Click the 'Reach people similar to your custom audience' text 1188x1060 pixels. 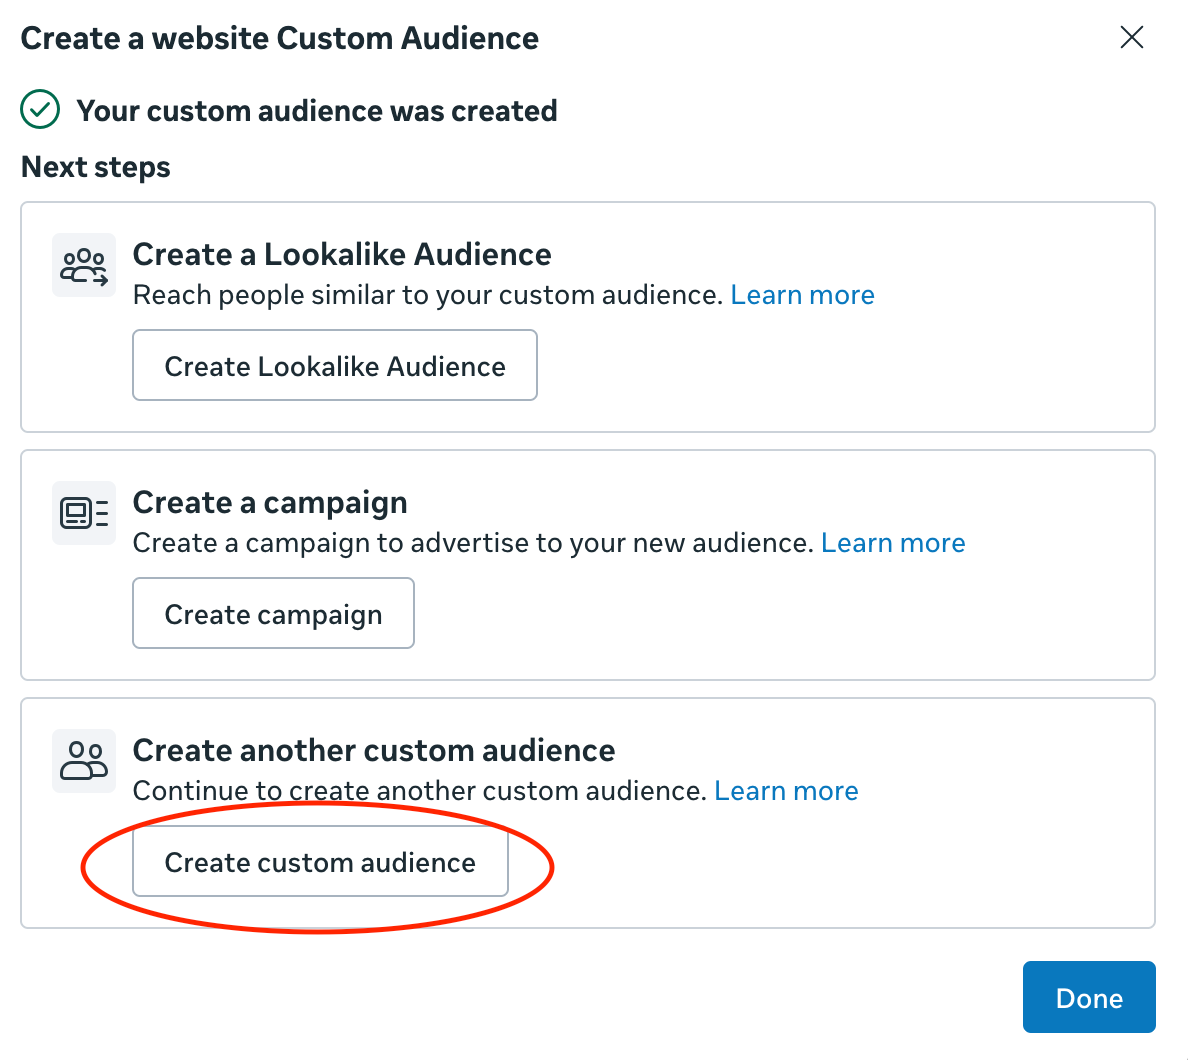(x=427, y=295)
